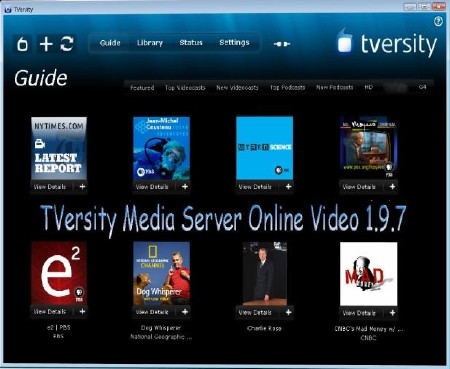Add NYTimes Latest Report with plus icon

82,187
